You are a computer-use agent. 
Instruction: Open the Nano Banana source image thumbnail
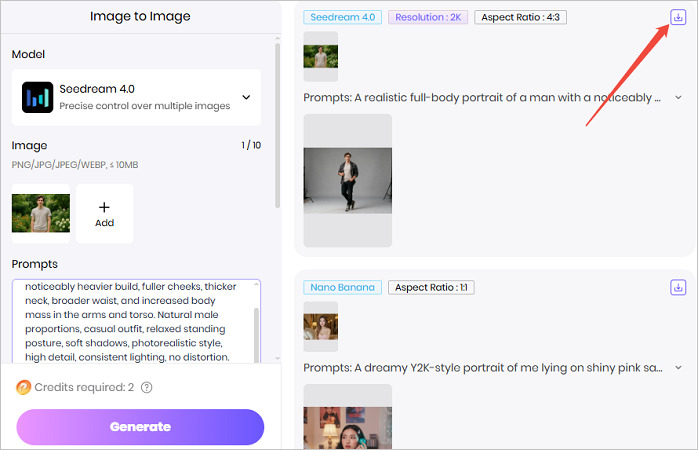click(x=321, y=327)
